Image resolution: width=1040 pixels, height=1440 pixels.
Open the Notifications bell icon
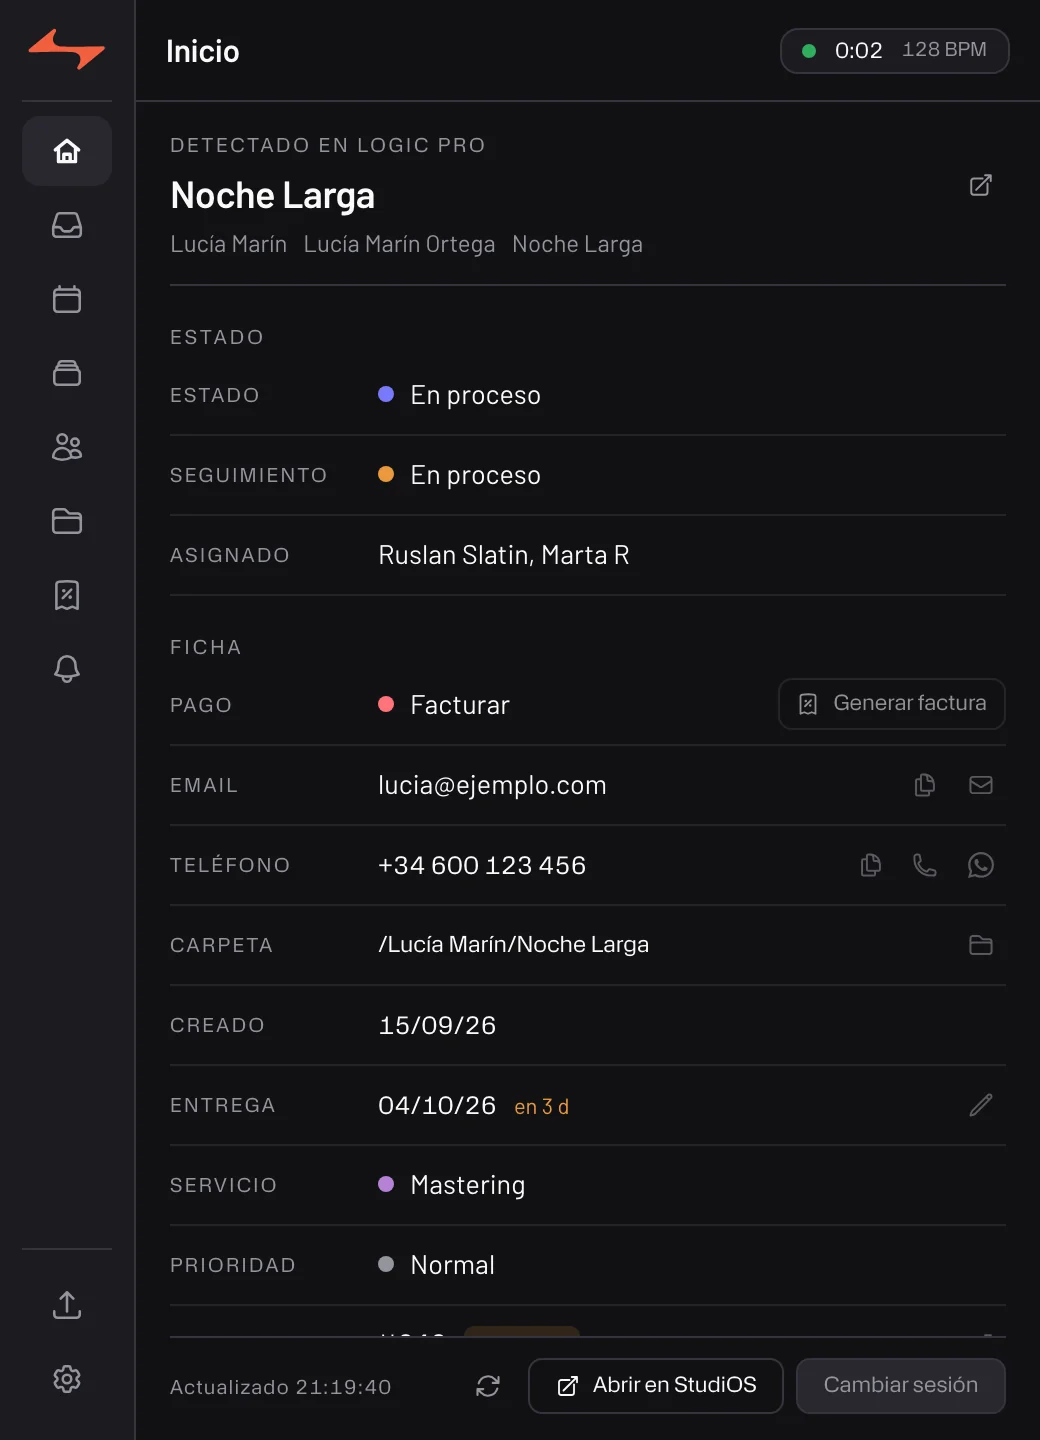[x=67, y=669]
